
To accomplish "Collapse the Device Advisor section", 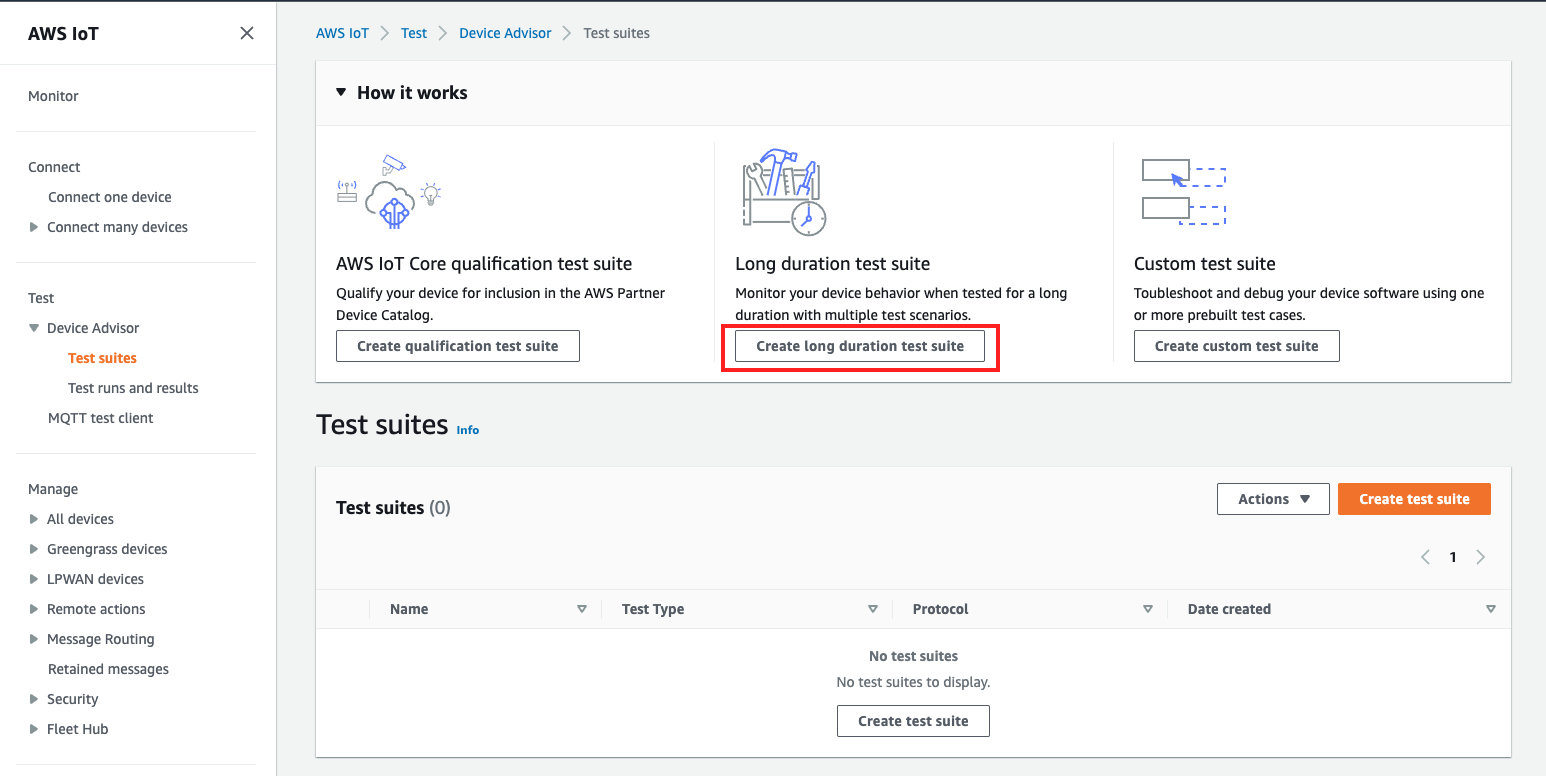I will 33,327.
